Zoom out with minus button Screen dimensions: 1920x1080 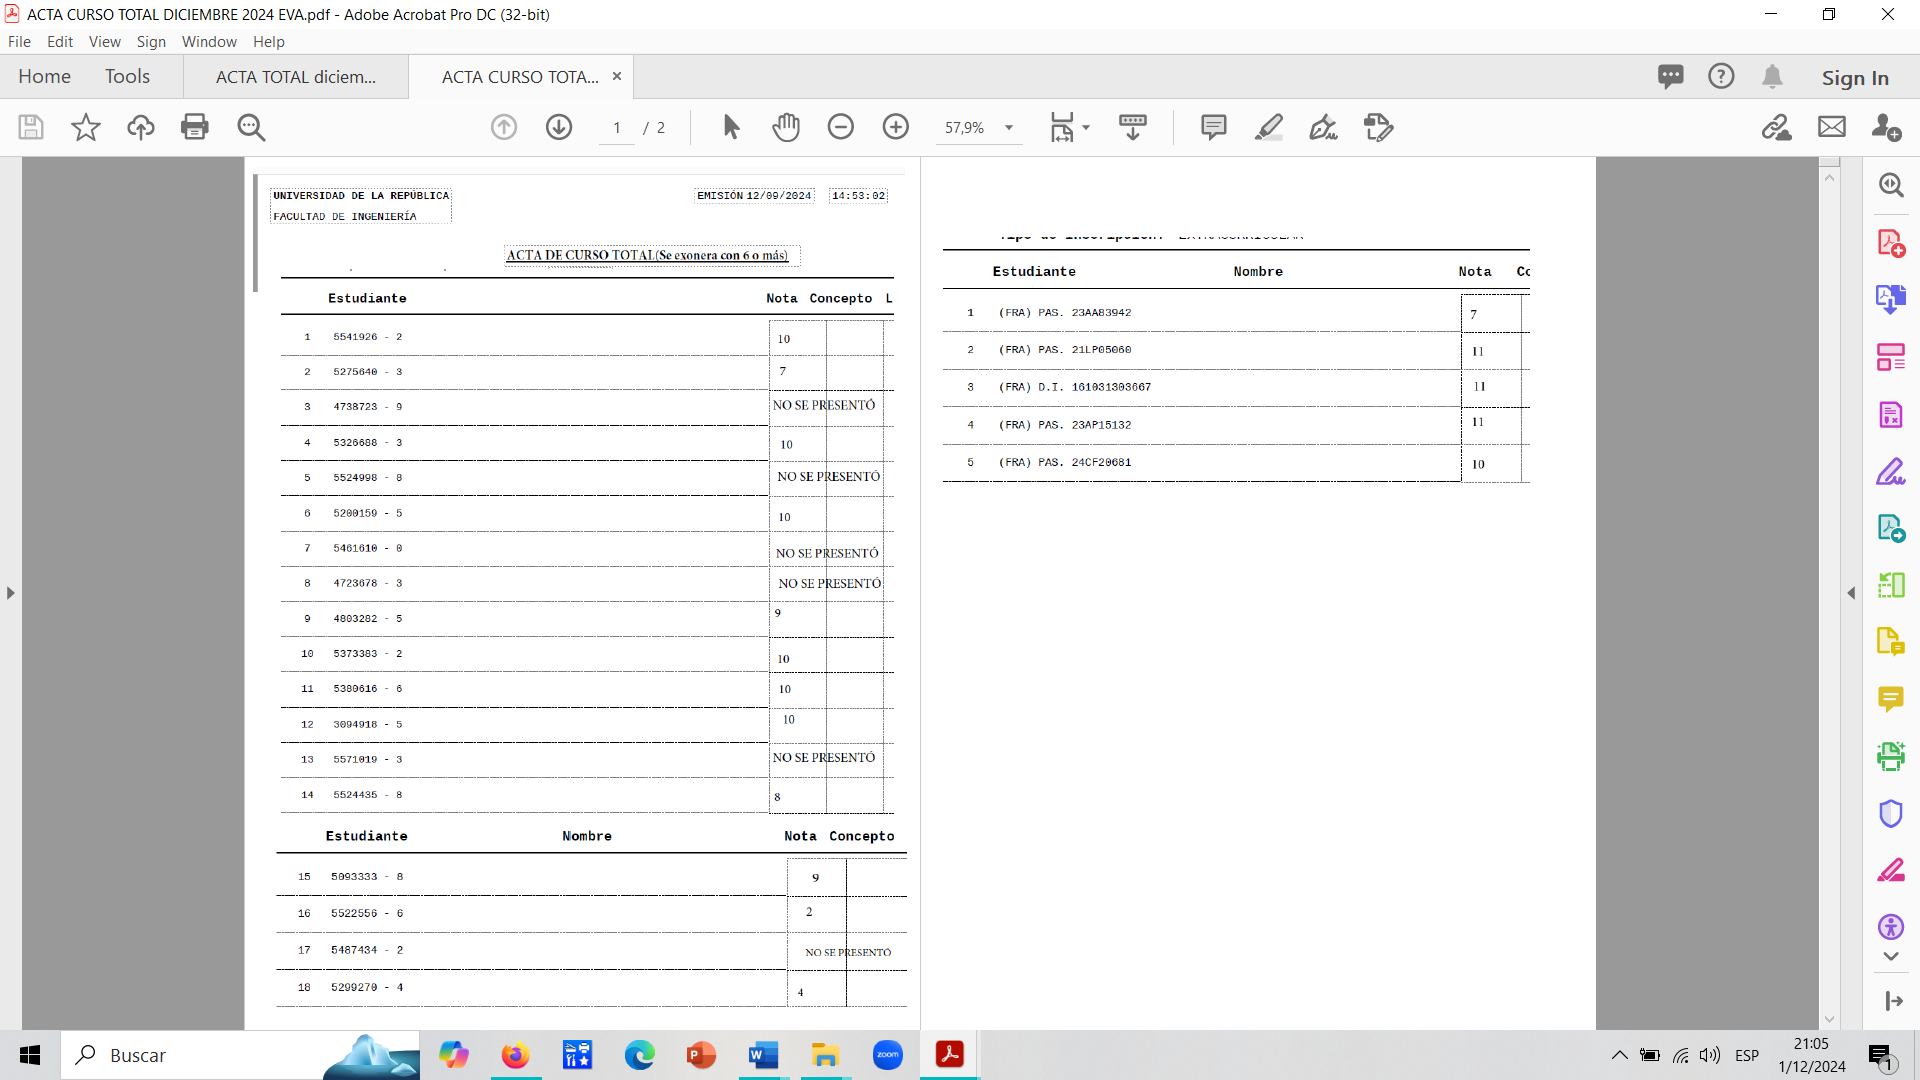pyautogui.click(x=841, y=127)
